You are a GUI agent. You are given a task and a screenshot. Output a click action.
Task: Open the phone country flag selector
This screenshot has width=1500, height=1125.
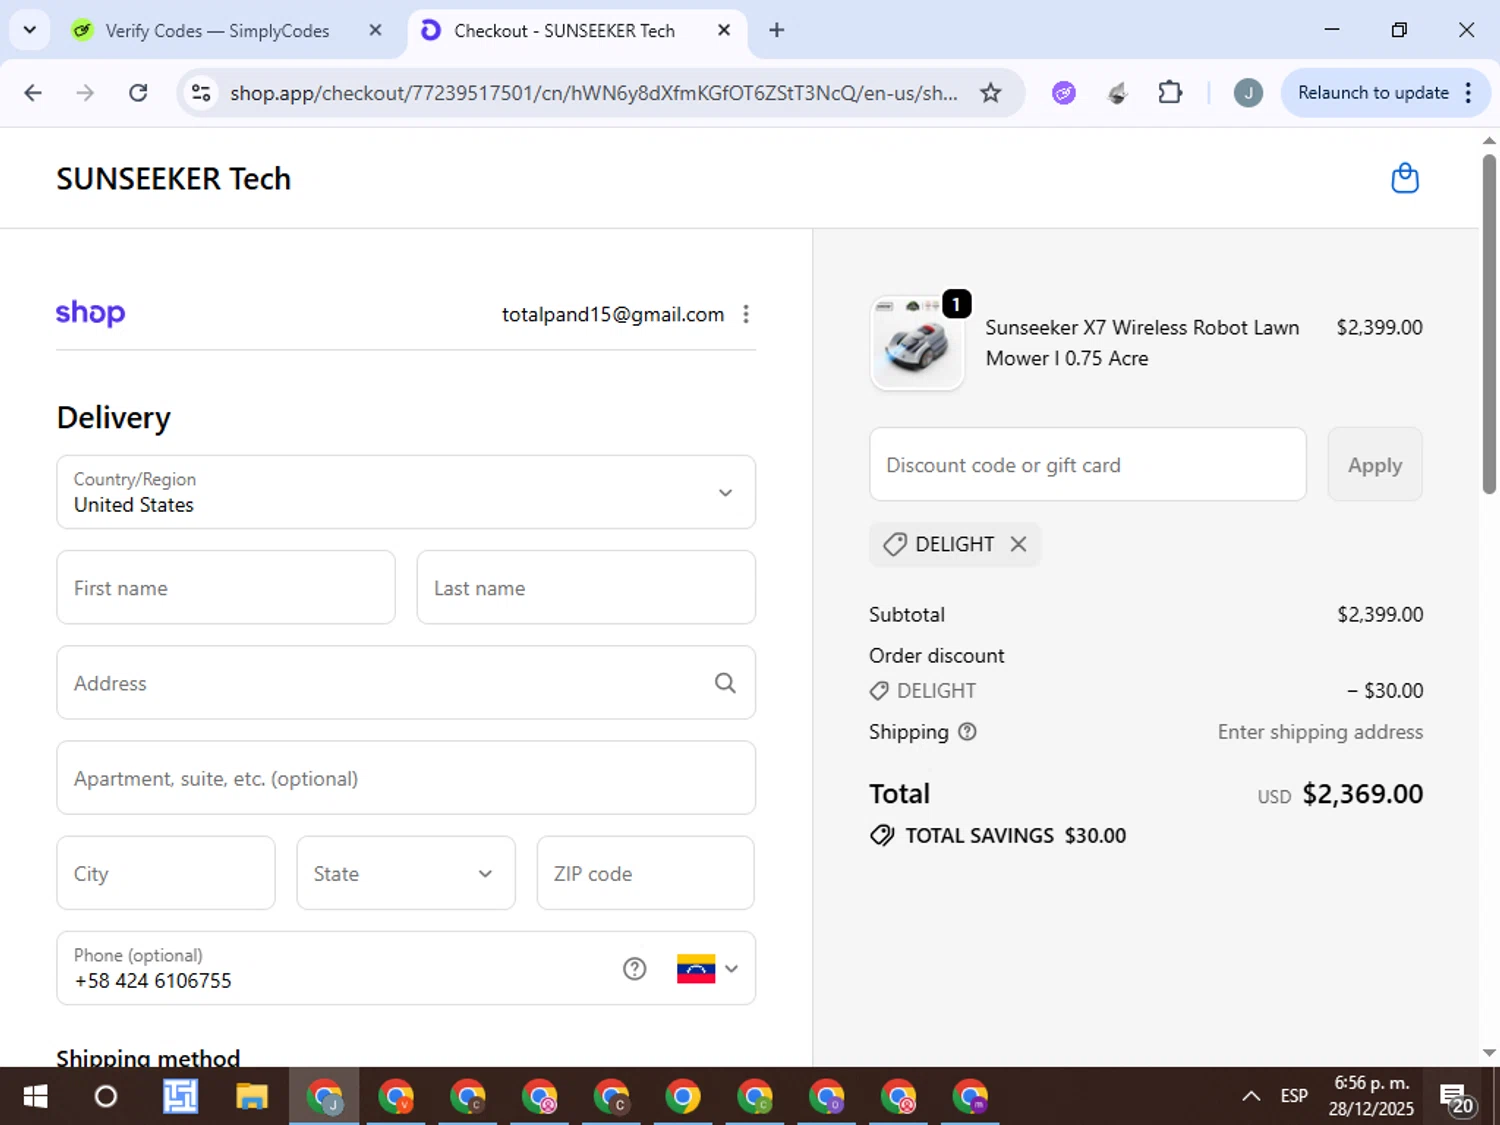coord(708,968)
